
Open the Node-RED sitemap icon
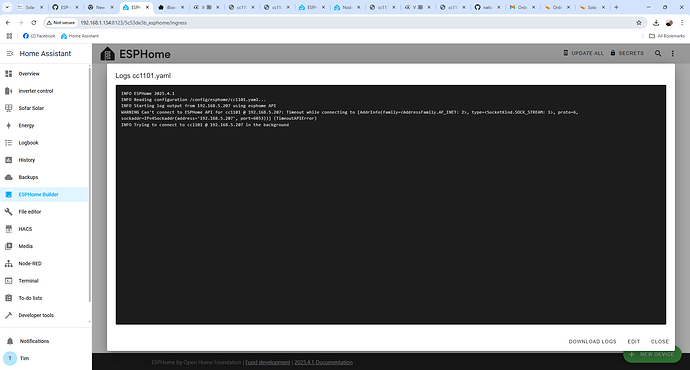8,264
